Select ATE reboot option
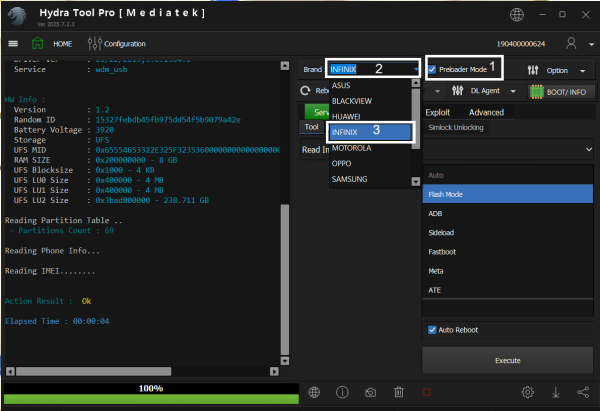Image resolution: width=600 pixels, height=411 pixels. [507, 290]
